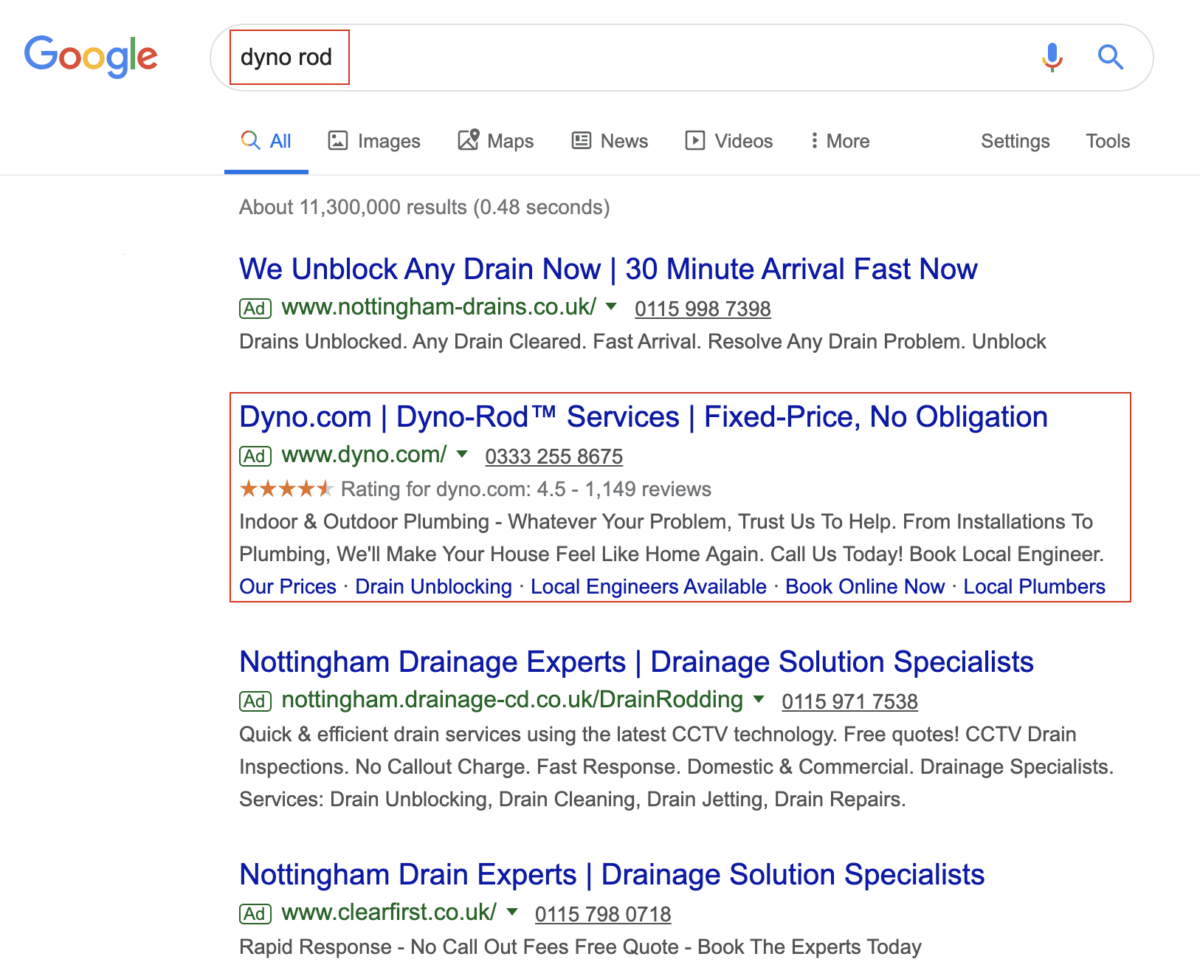Select the All results tab
The width and height of the screenshot is (1200, 979).
click(266, 141)
